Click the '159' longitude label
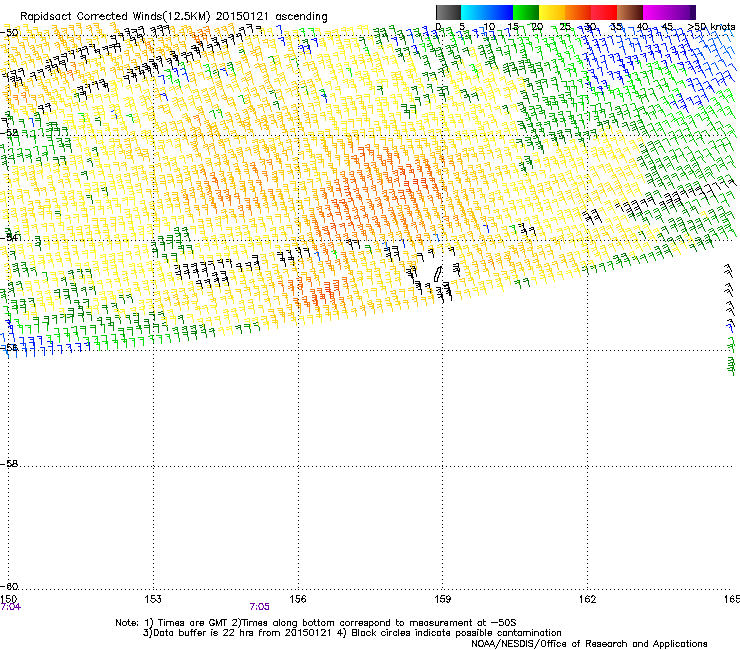The image size is (740, 650). point(443,599)
